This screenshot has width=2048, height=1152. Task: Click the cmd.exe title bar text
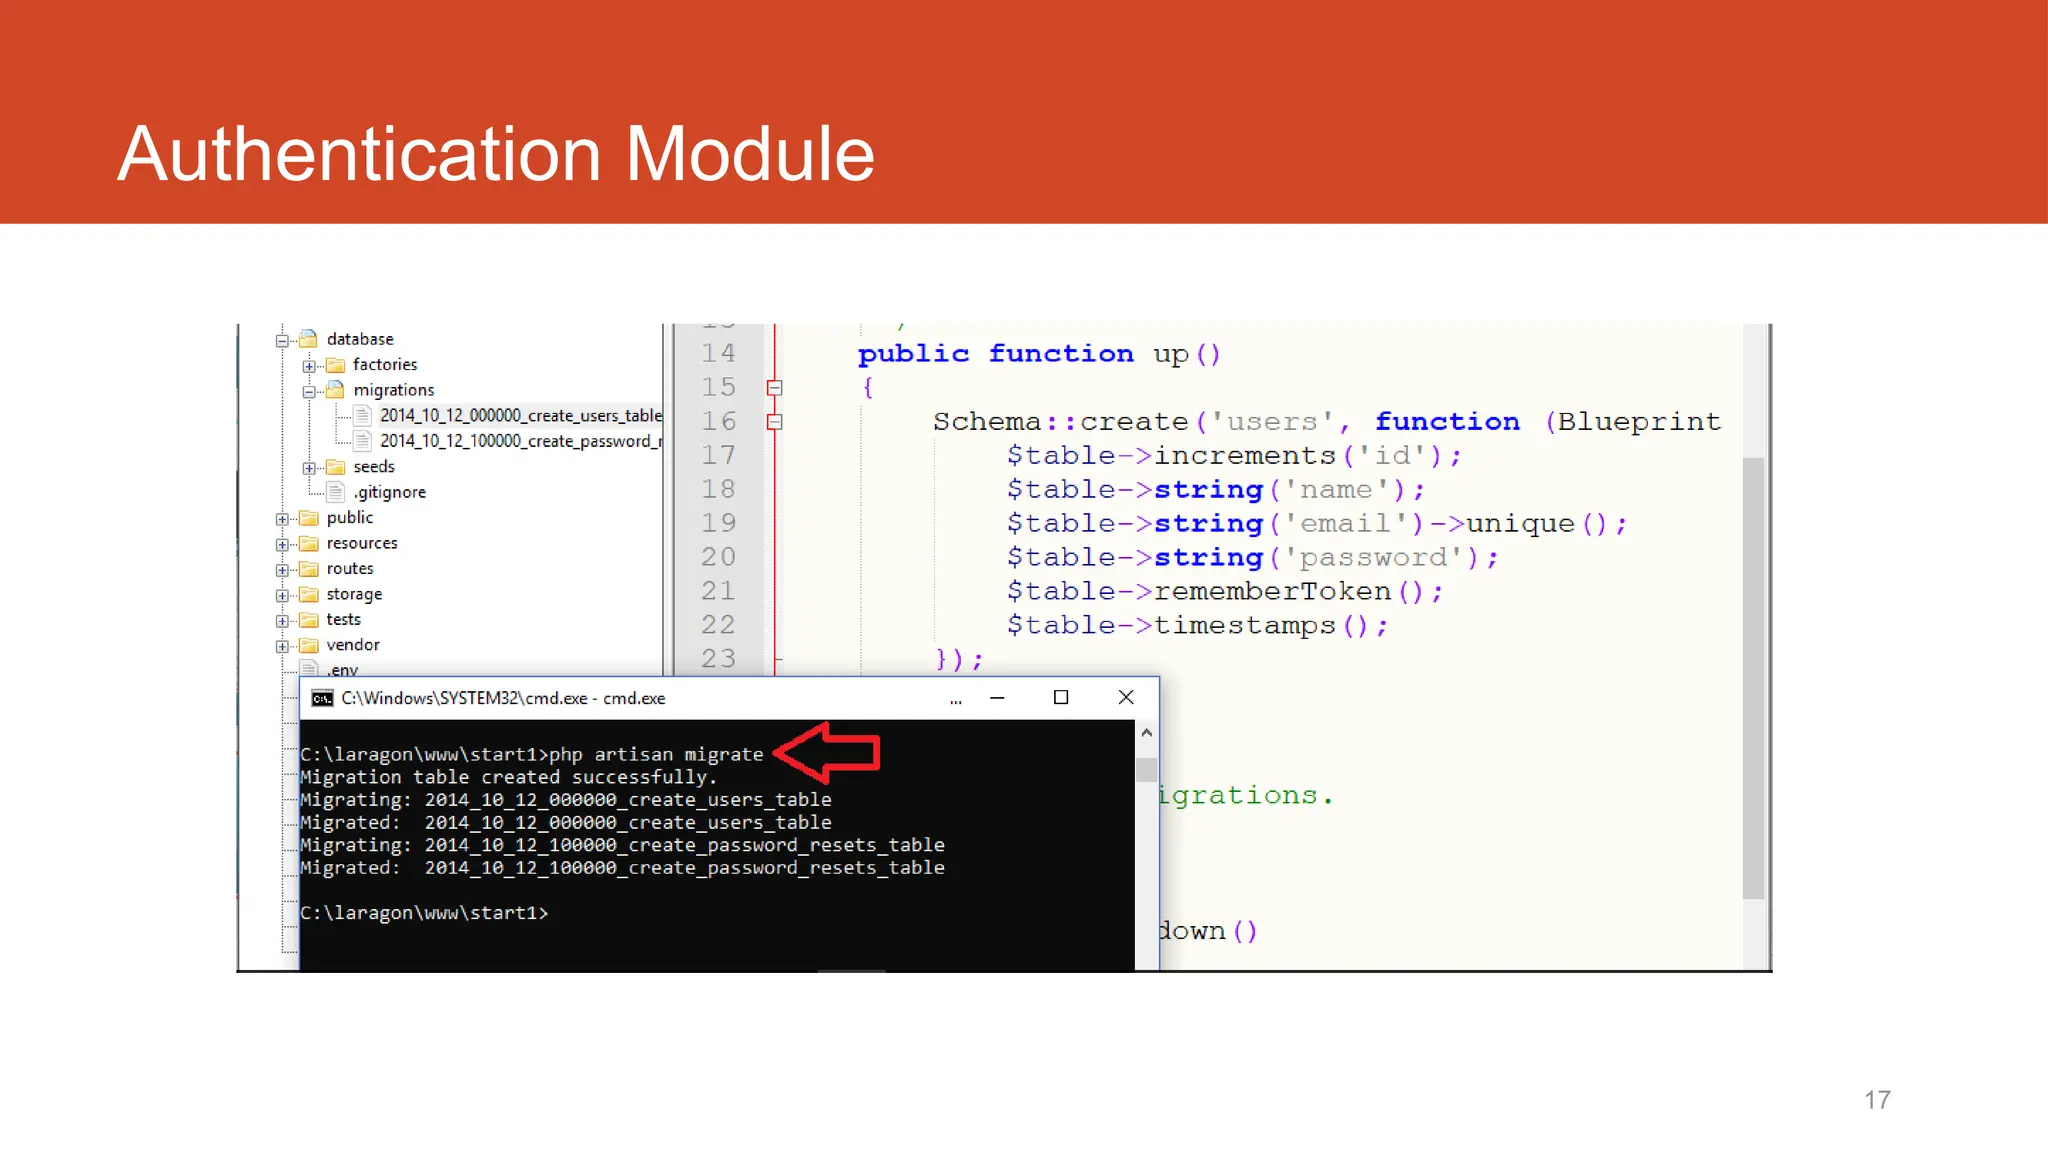click(x=503, y=698)
